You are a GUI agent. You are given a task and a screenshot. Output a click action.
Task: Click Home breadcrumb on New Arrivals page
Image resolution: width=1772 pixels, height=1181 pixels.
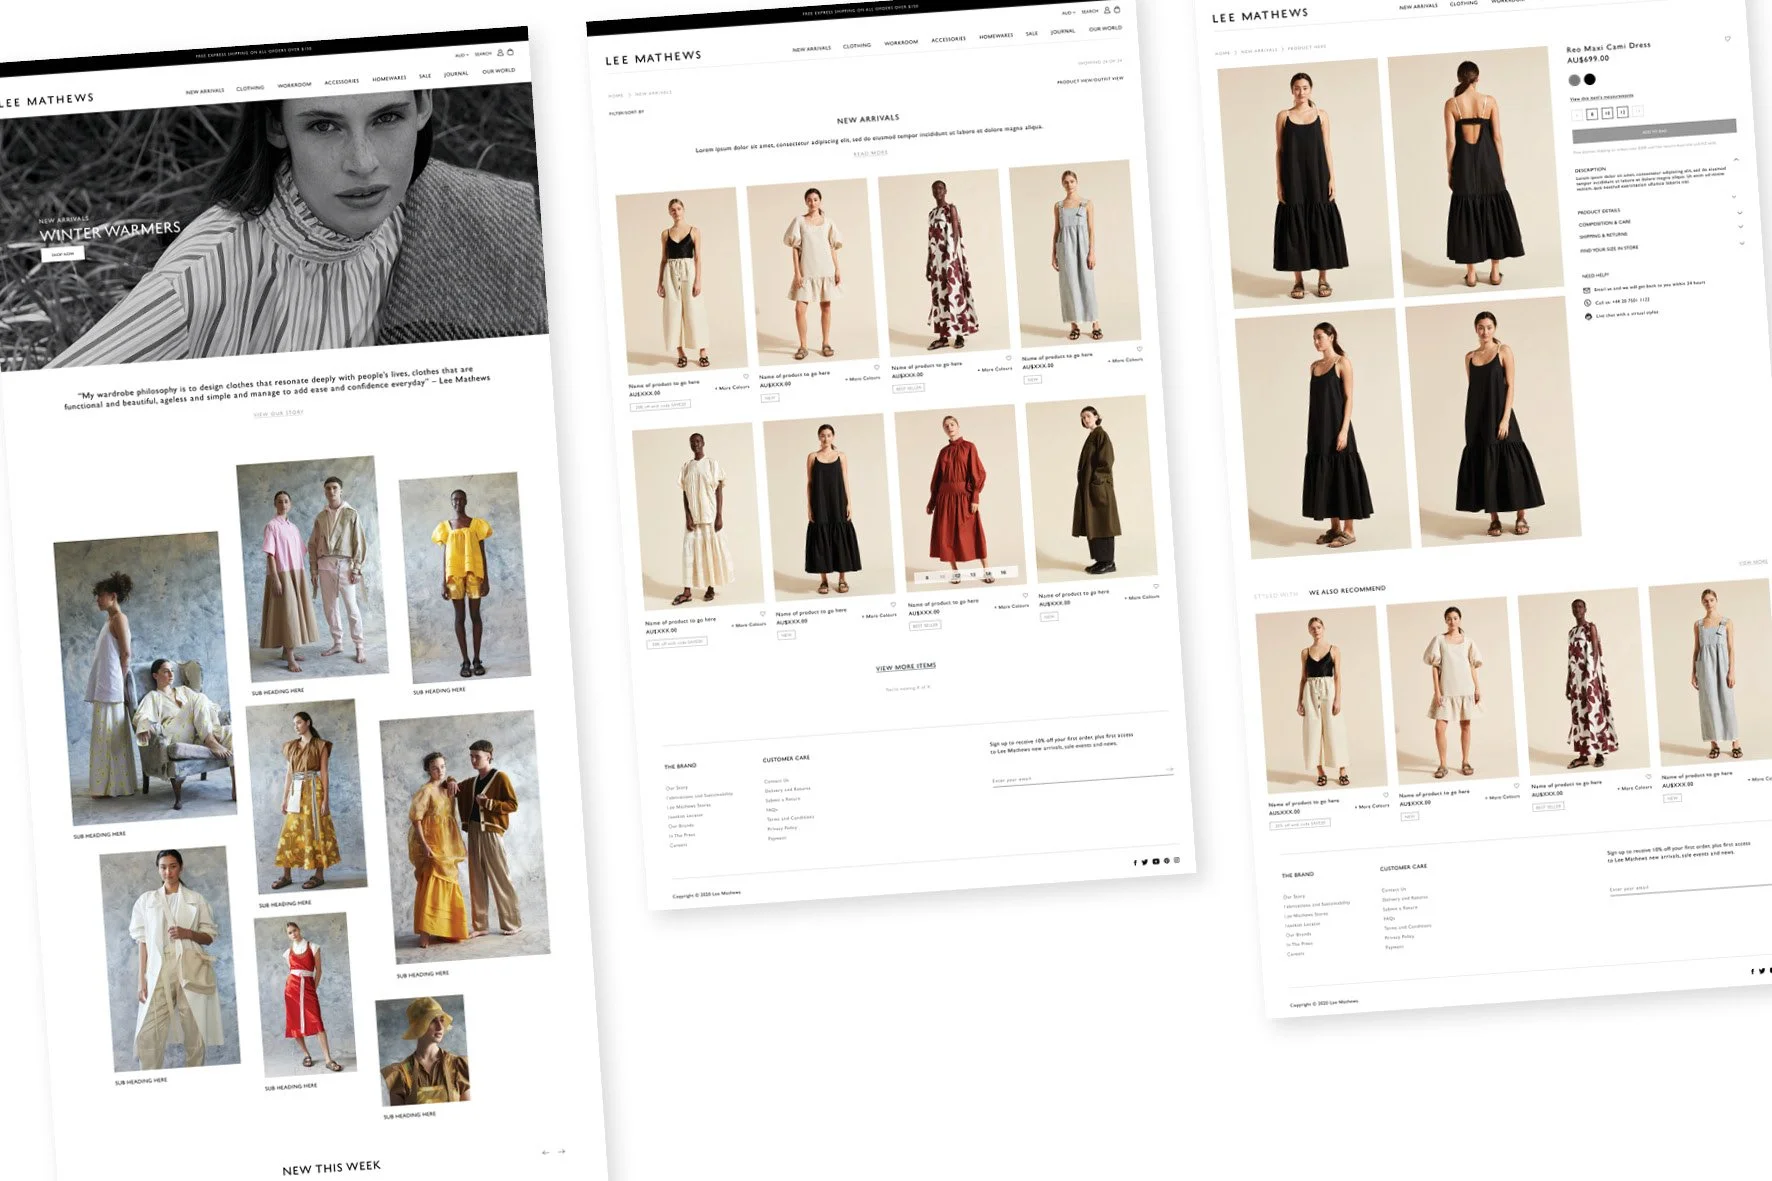[616, 96]
